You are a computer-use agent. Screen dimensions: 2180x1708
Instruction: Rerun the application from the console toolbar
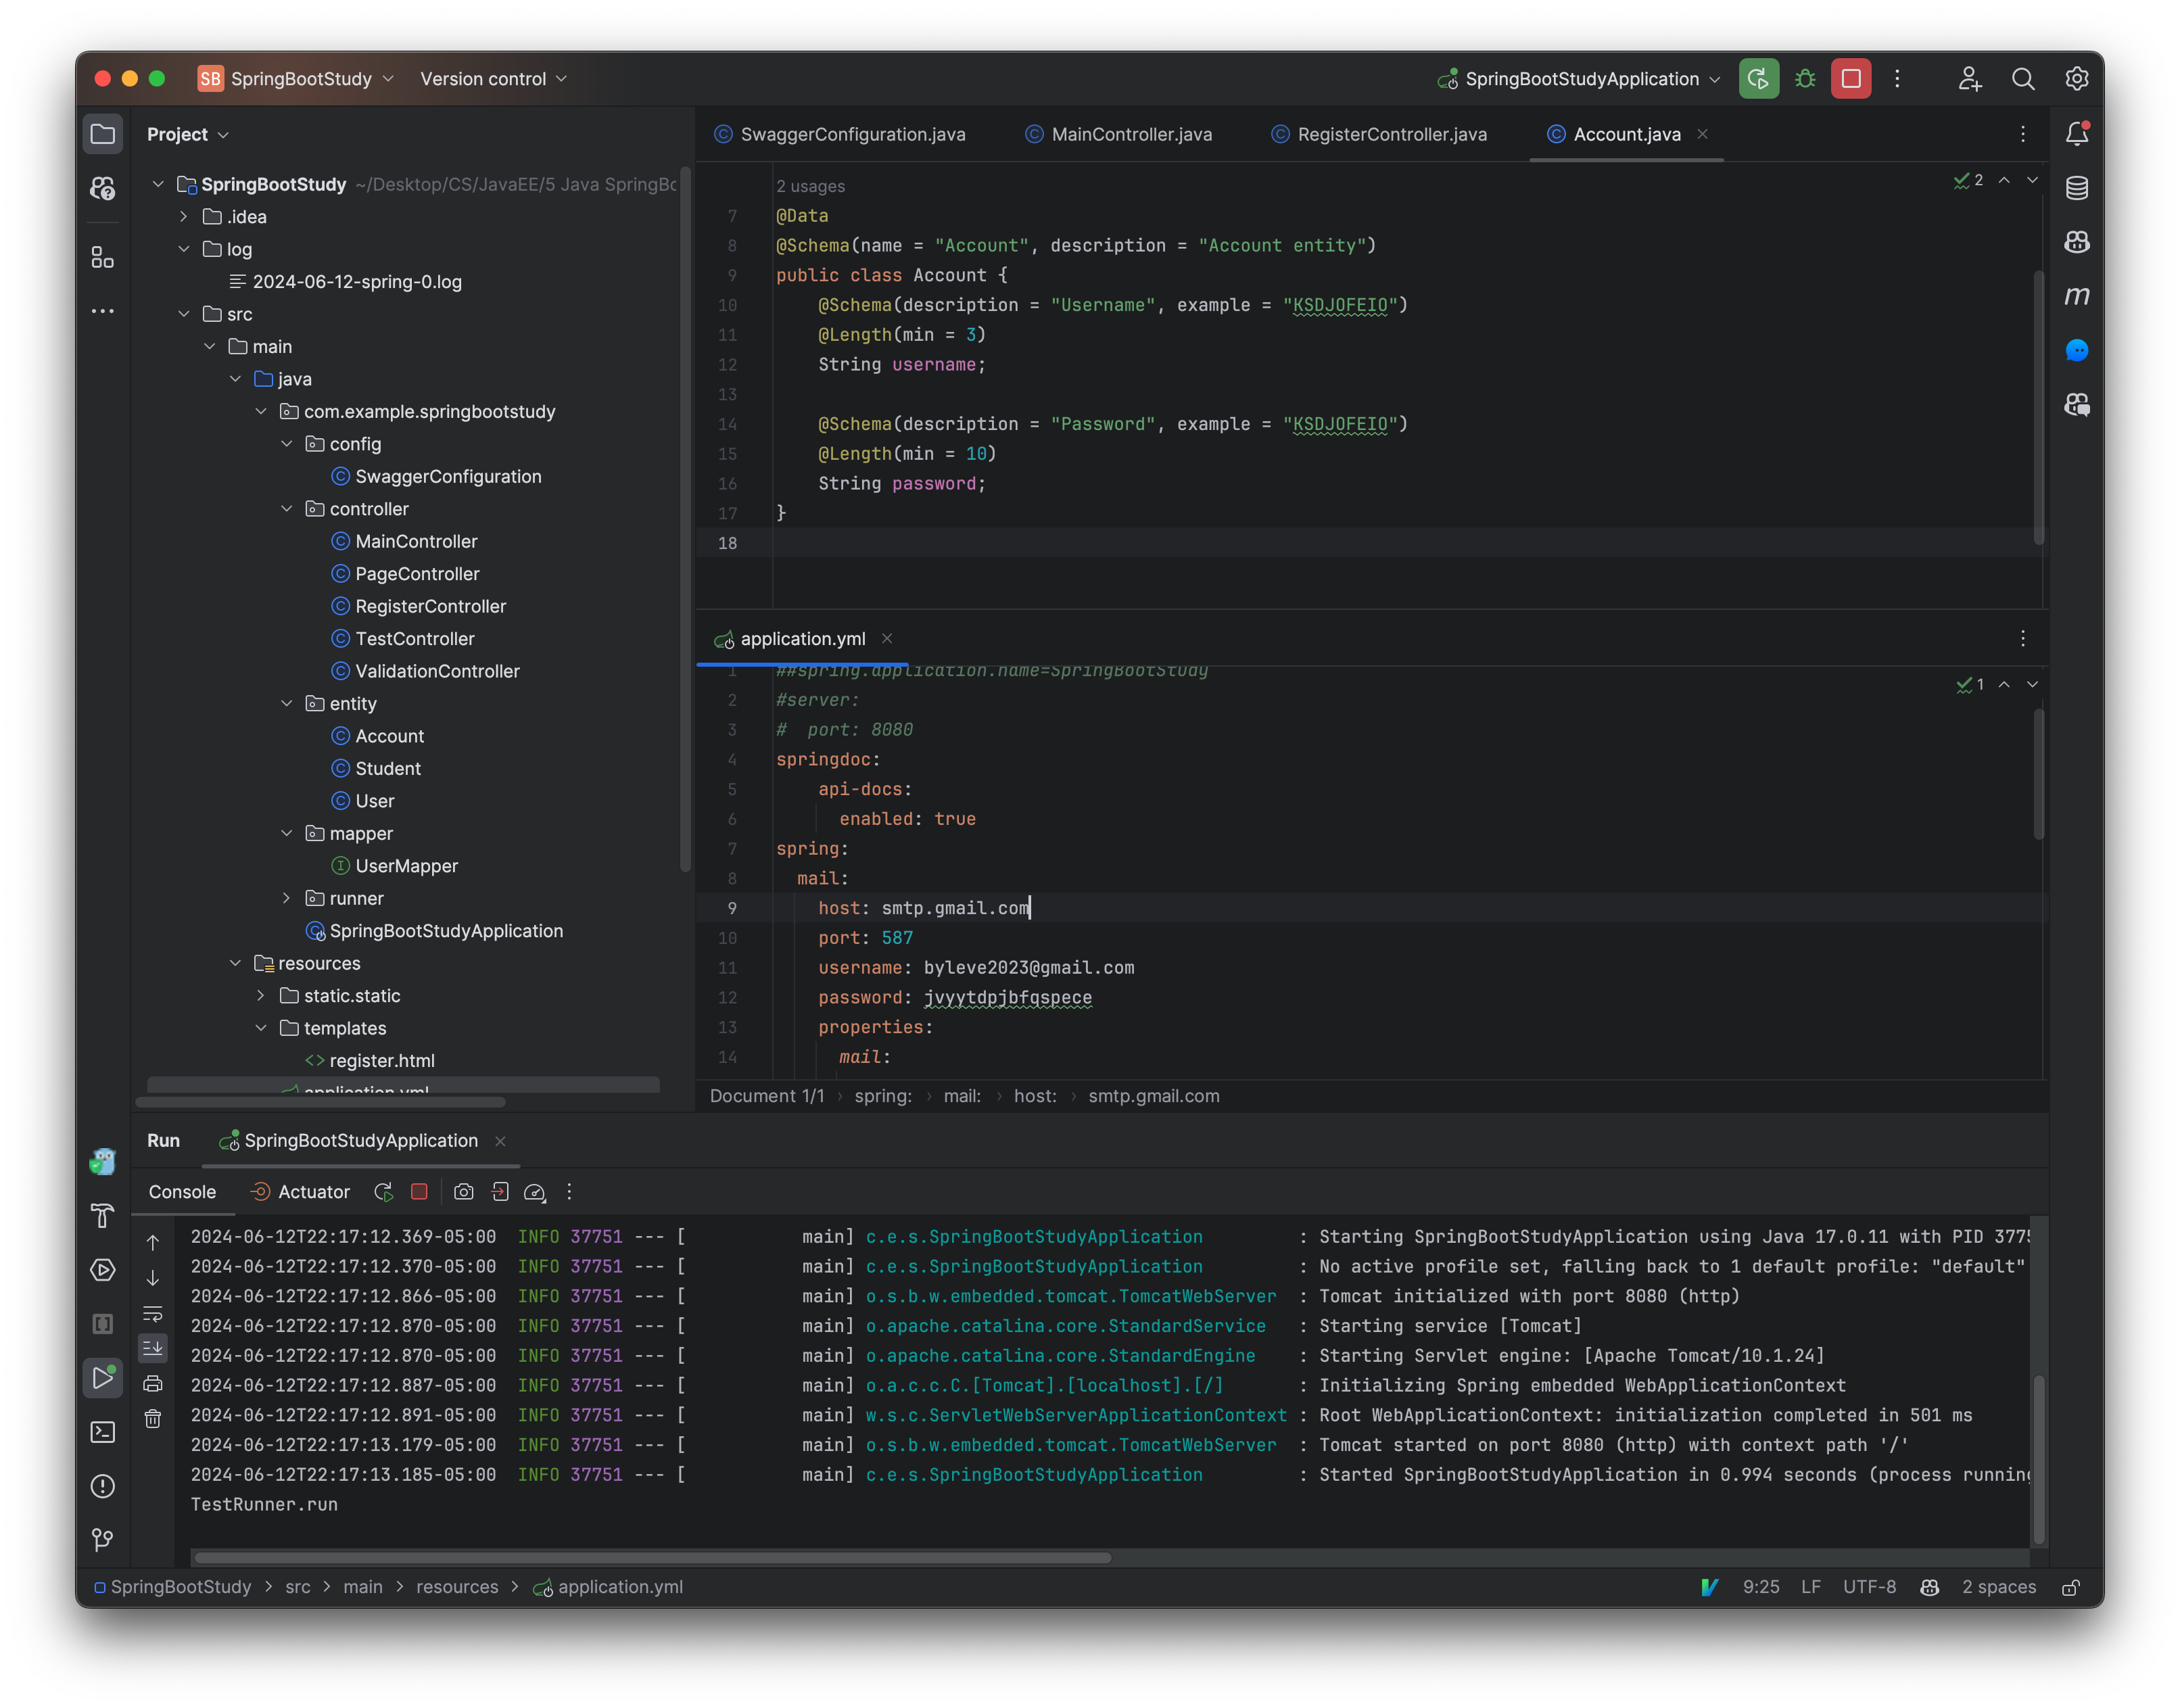tap(383, 1191)
